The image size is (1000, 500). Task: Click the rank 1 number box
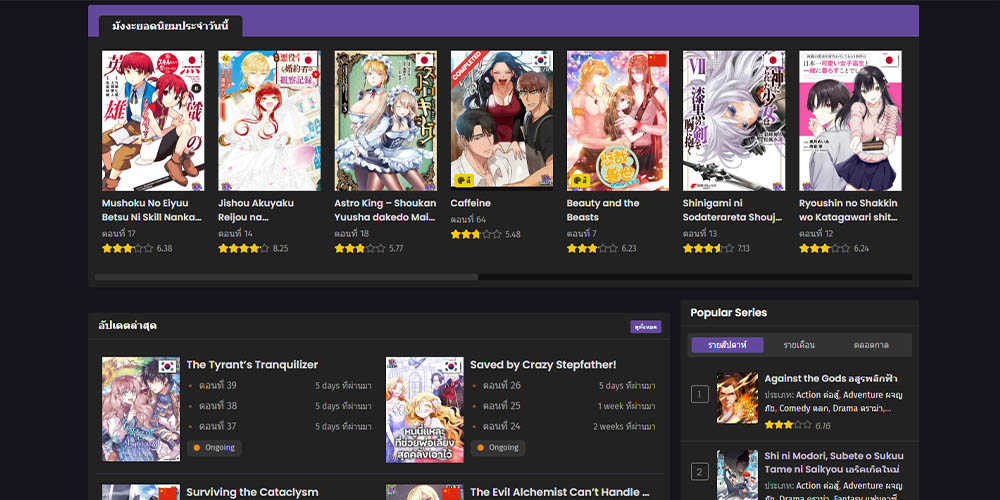(x=700, y=394)
